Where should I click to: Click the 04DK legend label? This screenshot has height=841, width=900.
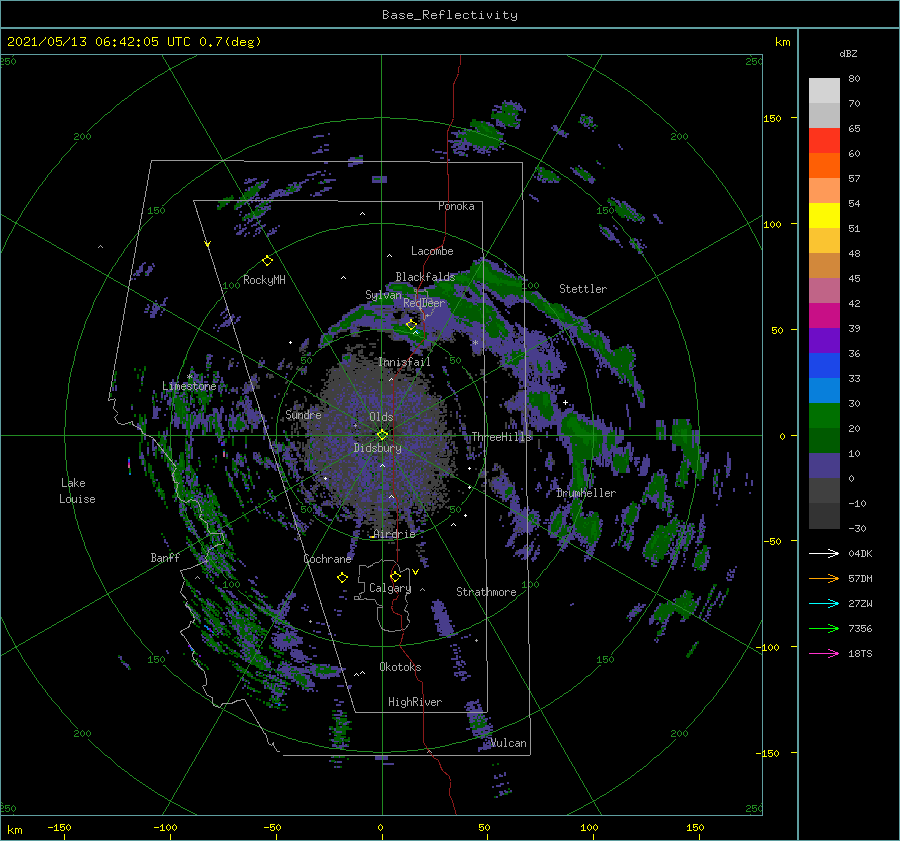pyautogui.click(x=860, y=553)
